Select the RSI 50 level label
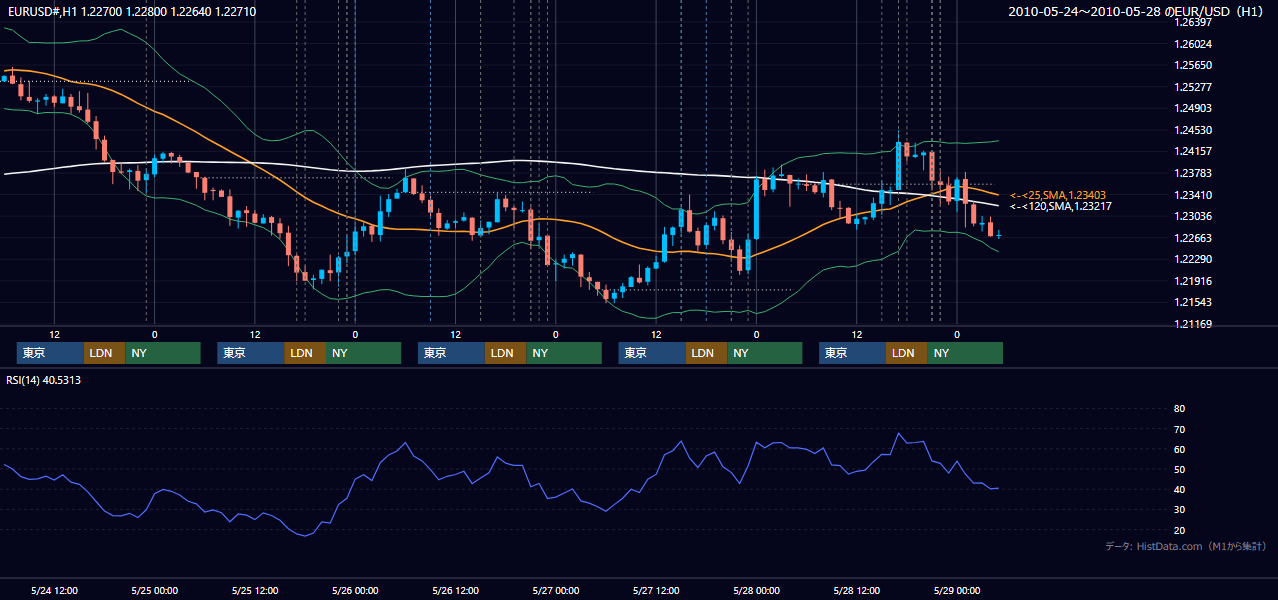Viewport: 1278px width, 600px height. point(1179,469)
